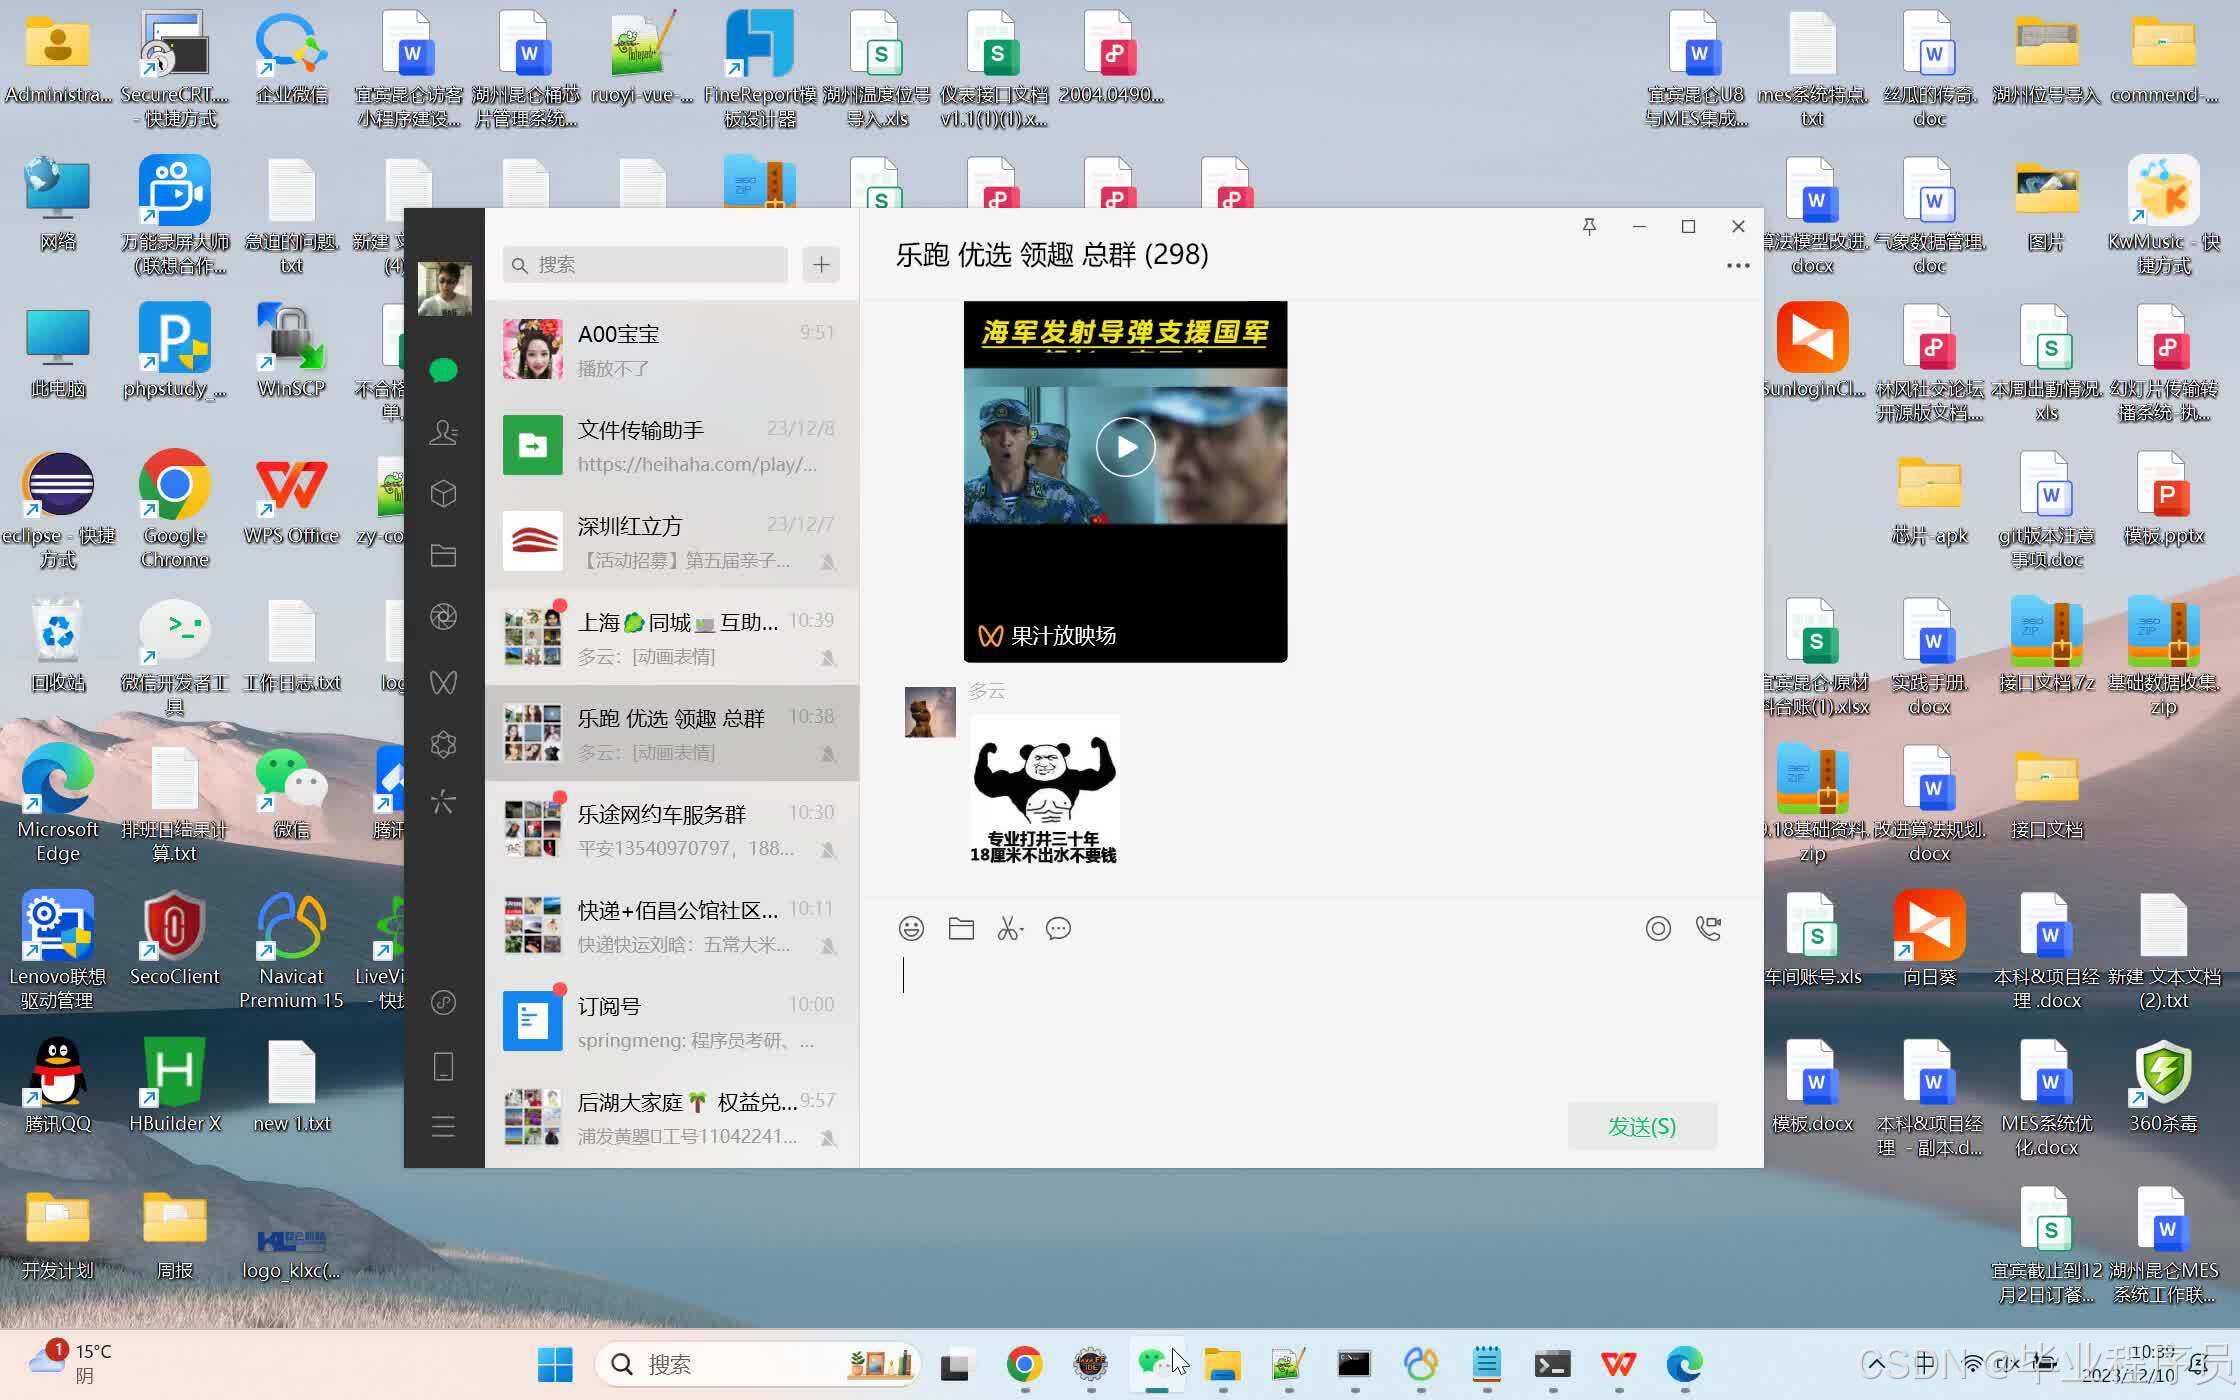This screenshot has width=2240, height=1400.
Task: Open WPS Office from the taskbar
Action: coord(1618,1364)
